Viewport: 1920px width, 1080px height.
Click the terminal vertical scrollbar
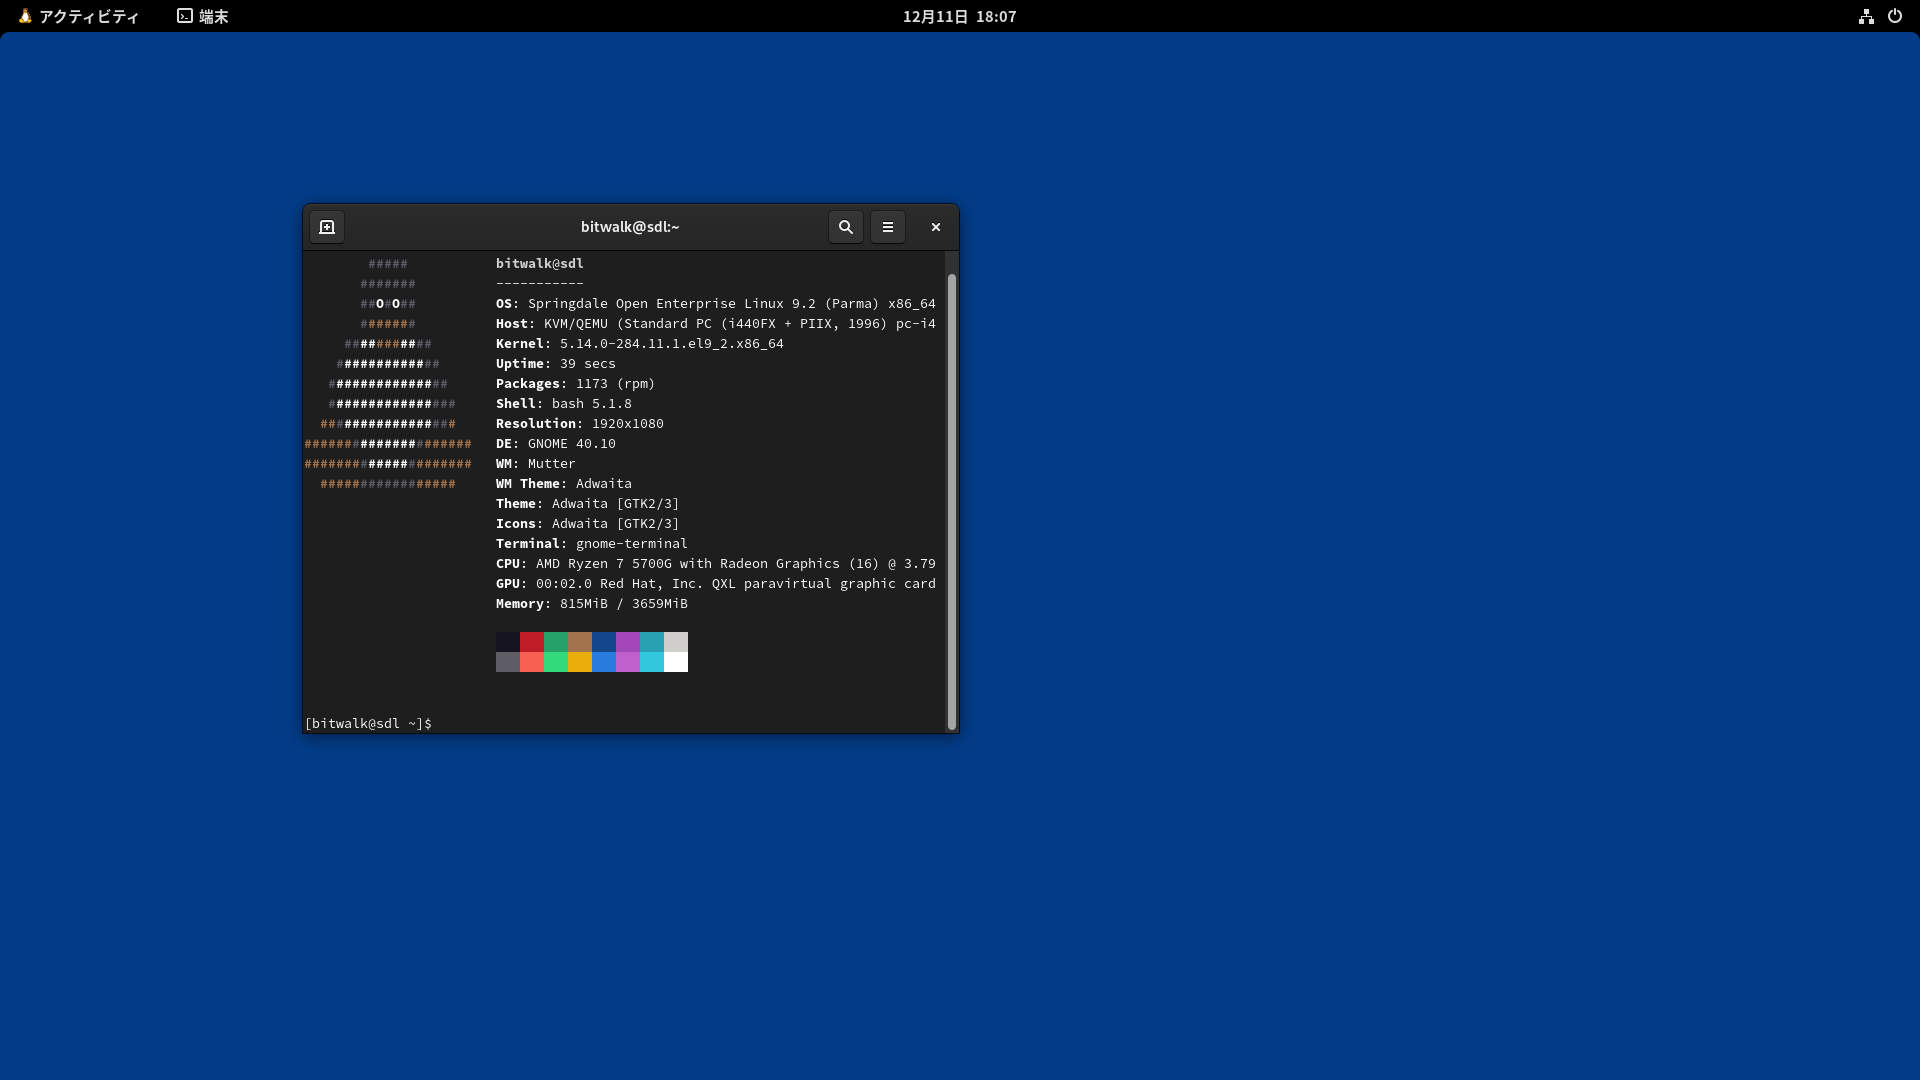click(951, 500)
